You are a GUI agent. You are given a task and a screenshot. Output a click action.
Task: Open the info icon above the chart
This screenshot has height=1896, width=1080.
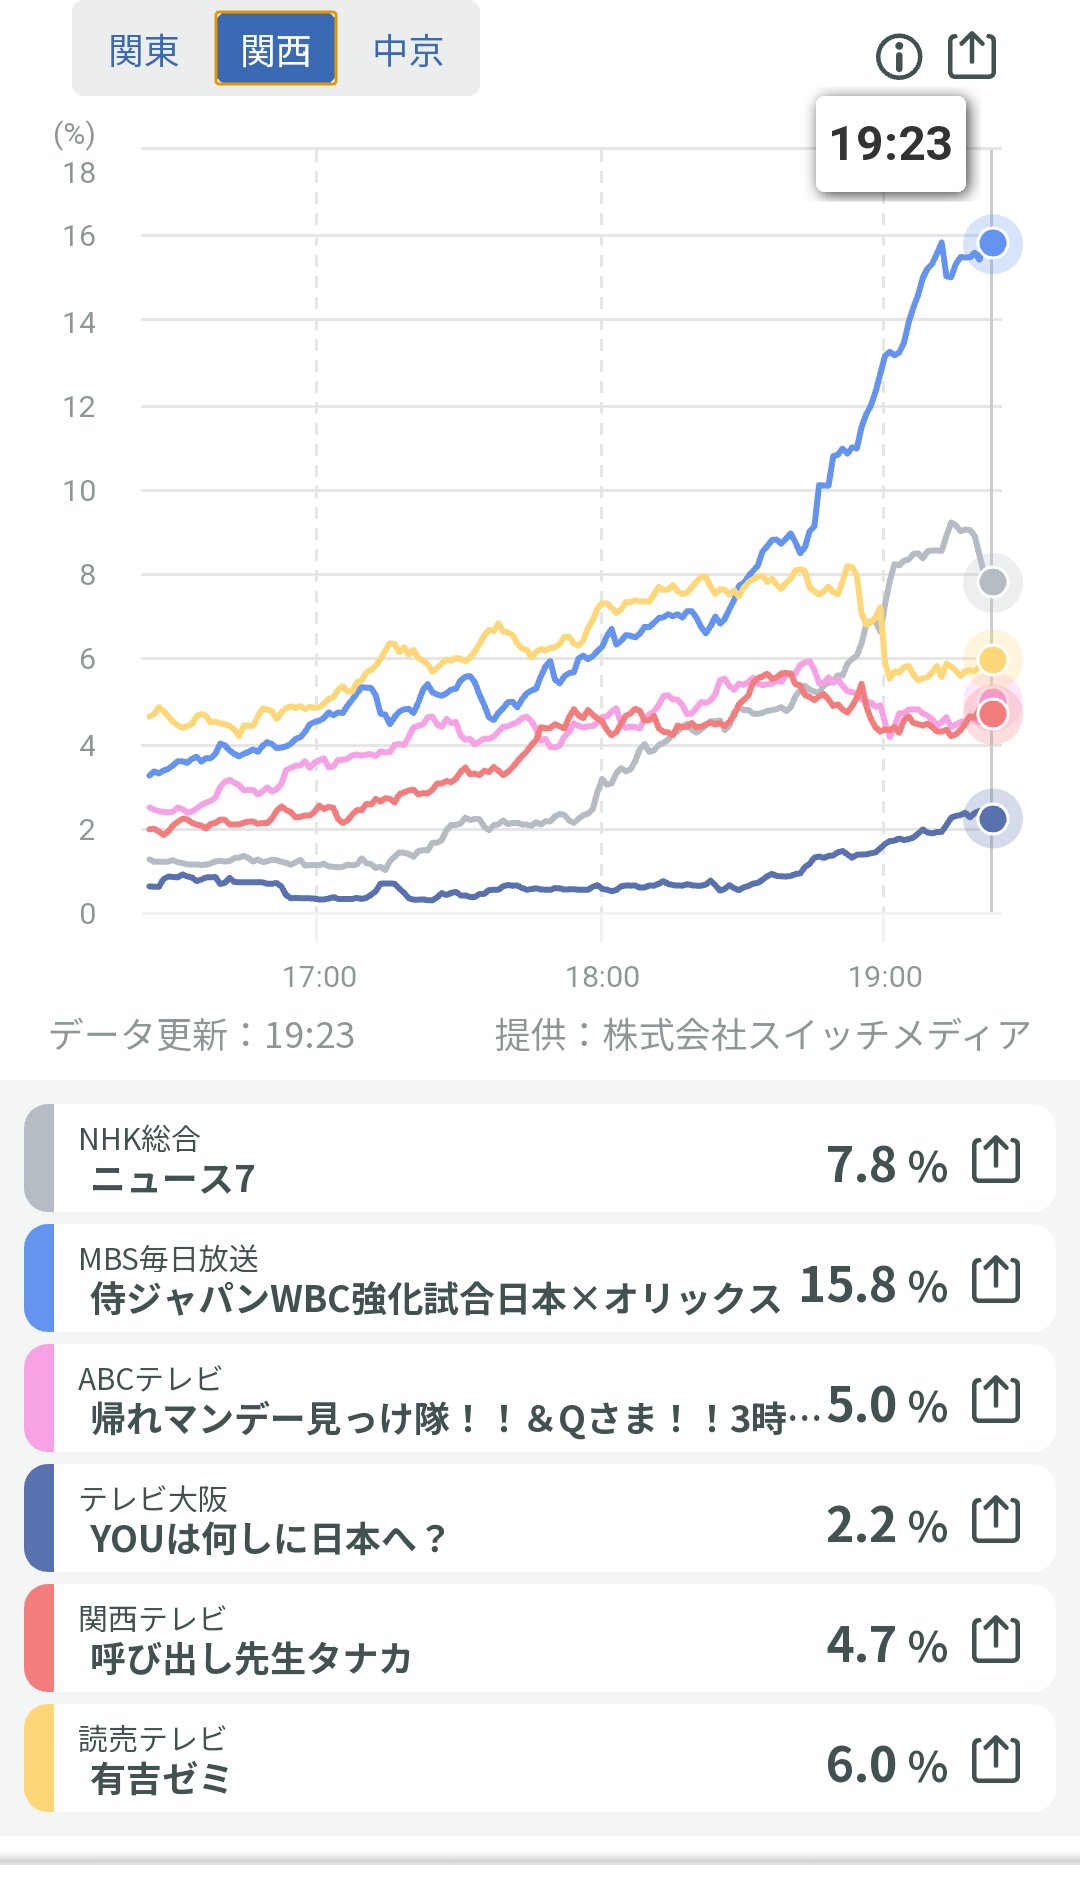click(898, 56)
